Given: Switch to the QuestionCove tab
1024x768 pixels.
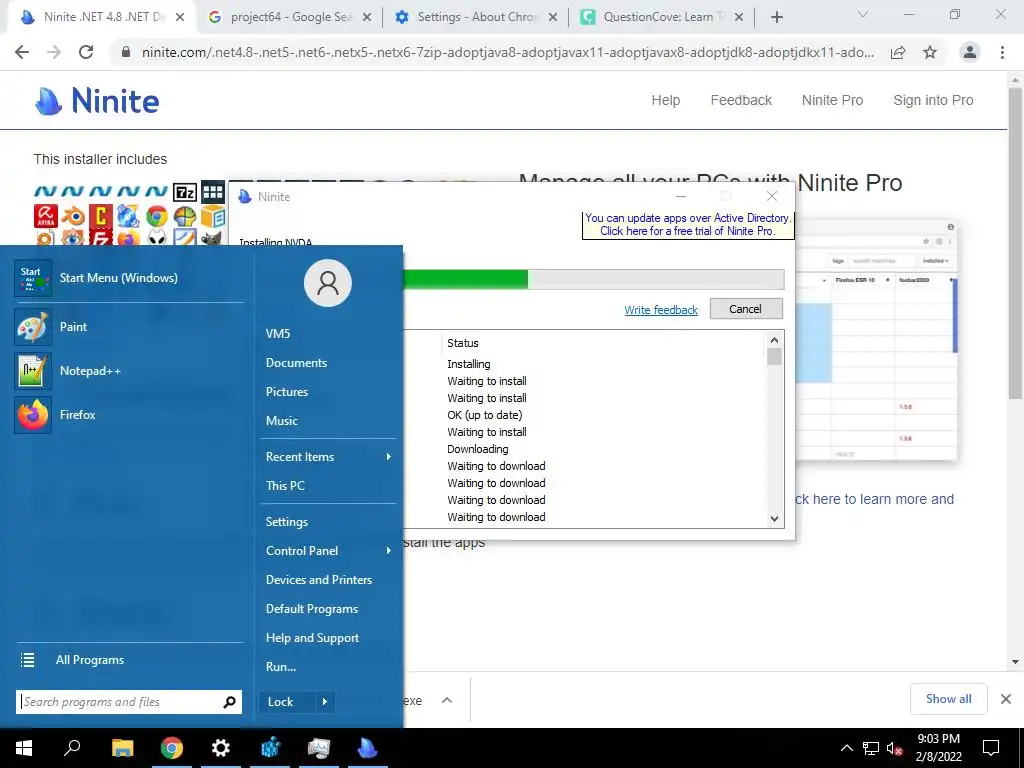Looking at the screenshot, I should click(664, 17).
